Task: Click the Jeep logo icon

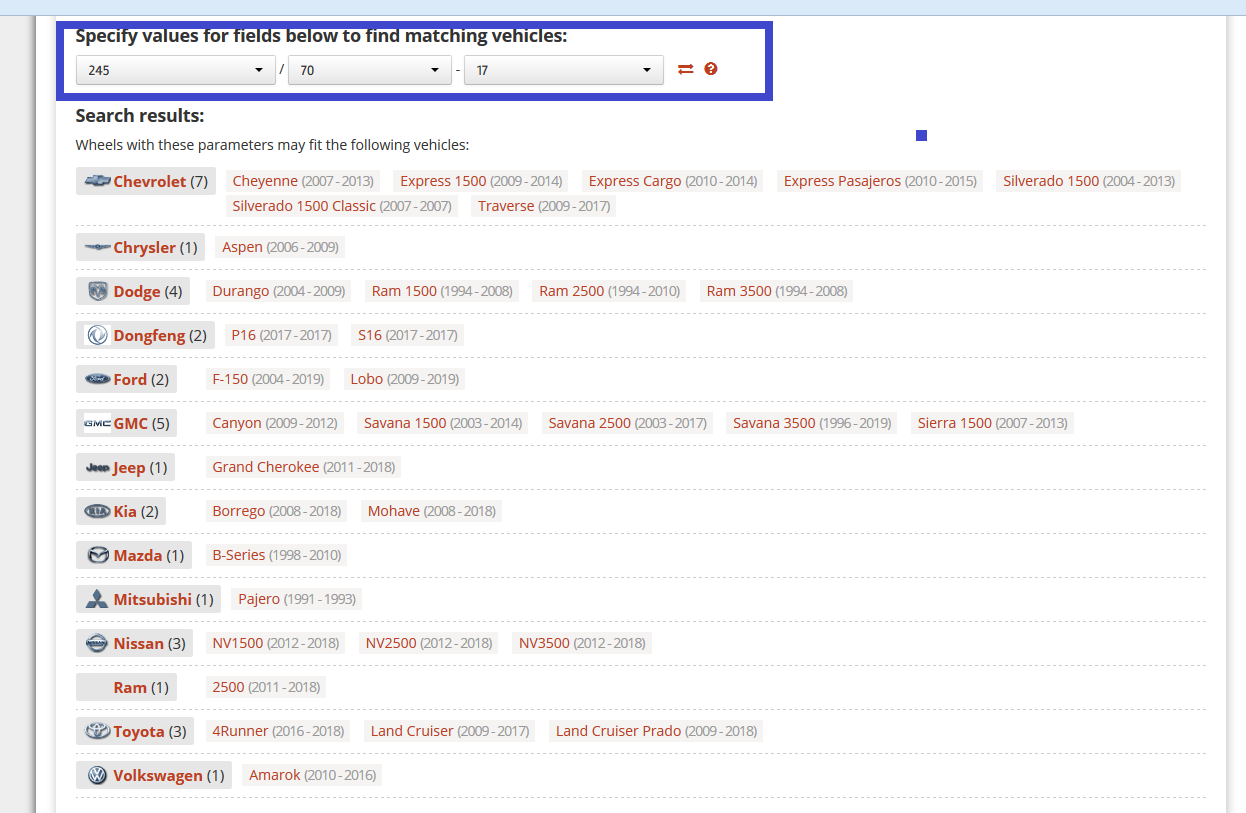Action: 97,467
